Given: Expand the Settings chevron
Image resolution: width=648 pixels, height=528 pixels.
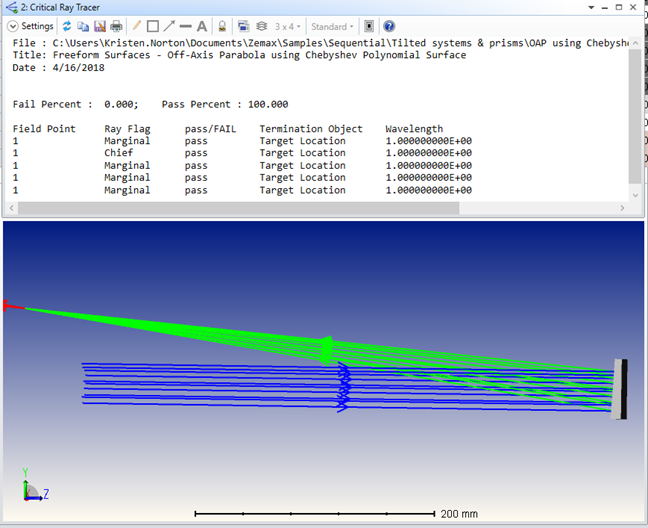Looking at the screenshot, I should (x=13, y=26).
